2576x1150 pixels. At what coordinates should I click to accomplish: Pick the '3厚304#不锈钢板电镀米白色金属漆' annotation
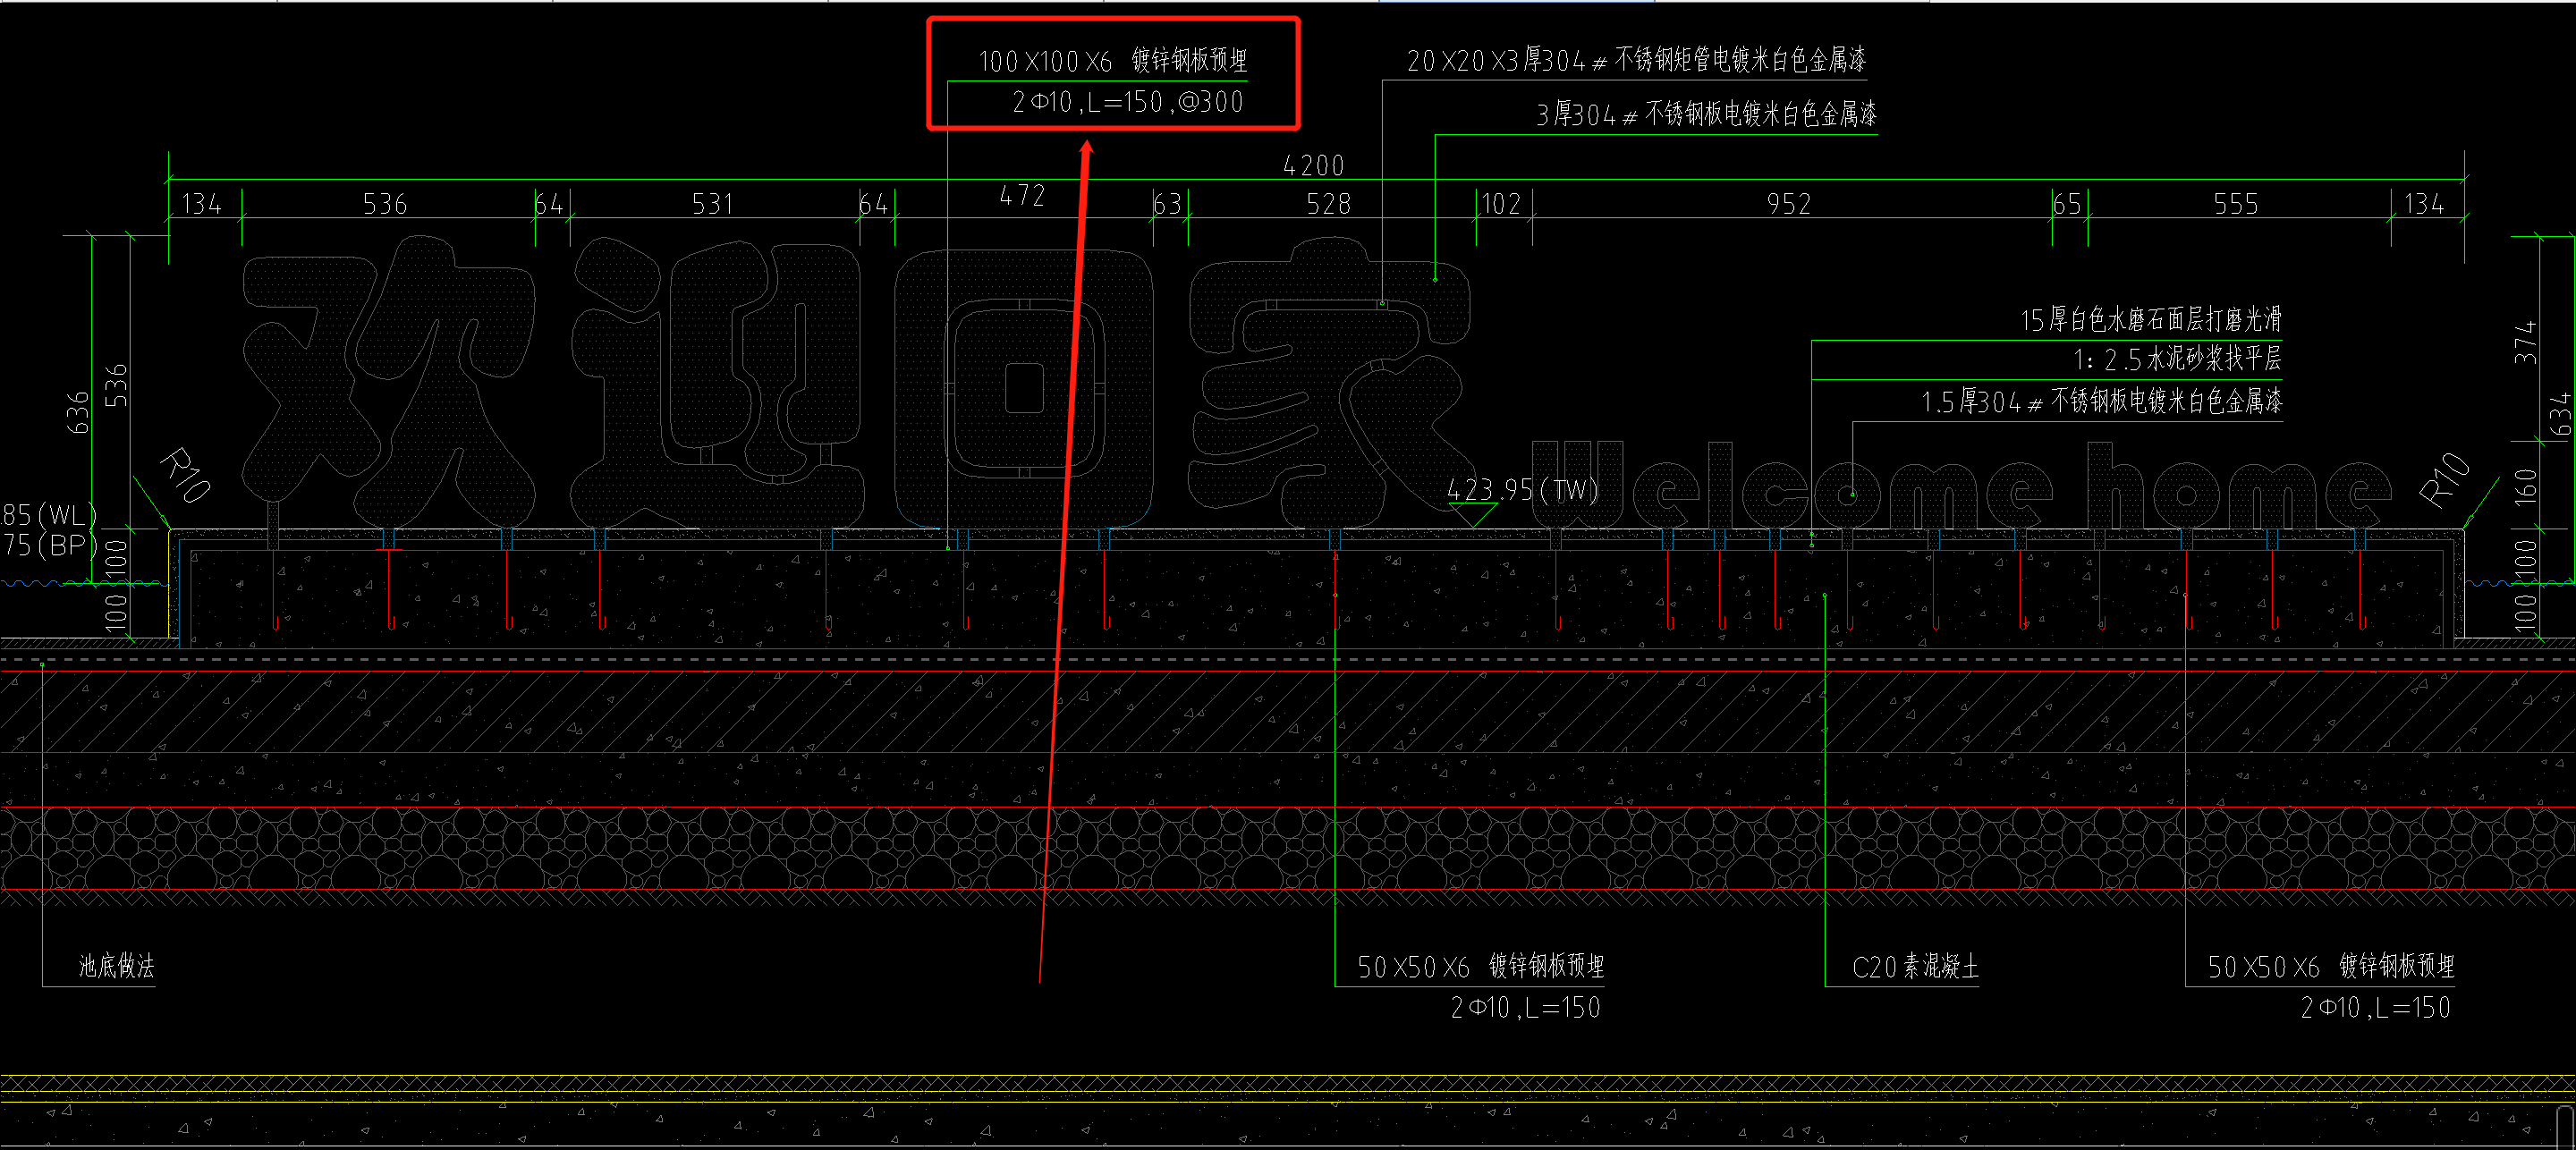[x=1707, y=115]
